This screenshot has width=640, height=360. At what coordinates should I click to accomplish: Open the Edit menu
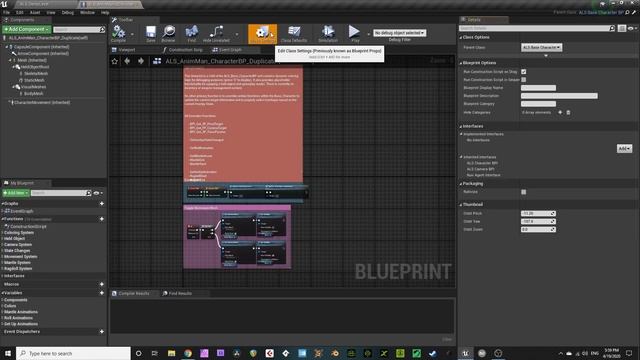click(20, 13)
